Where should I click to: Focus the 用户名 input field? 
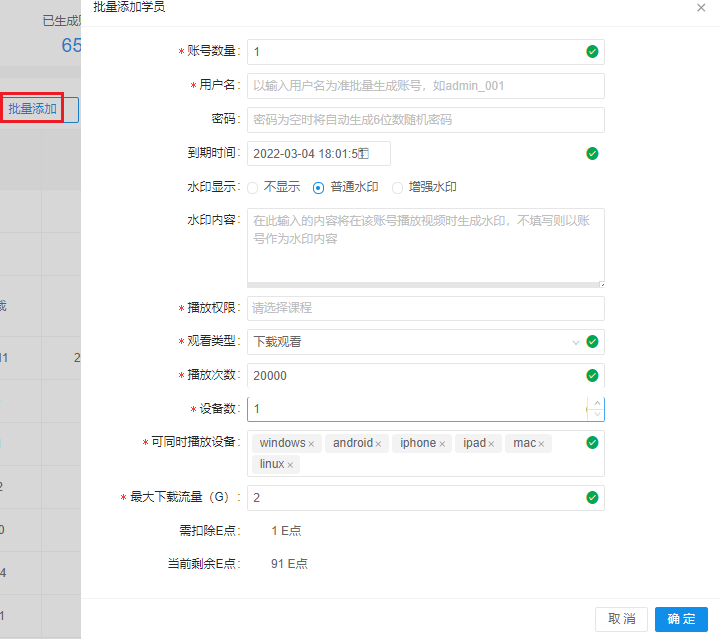tap(425, 86)
